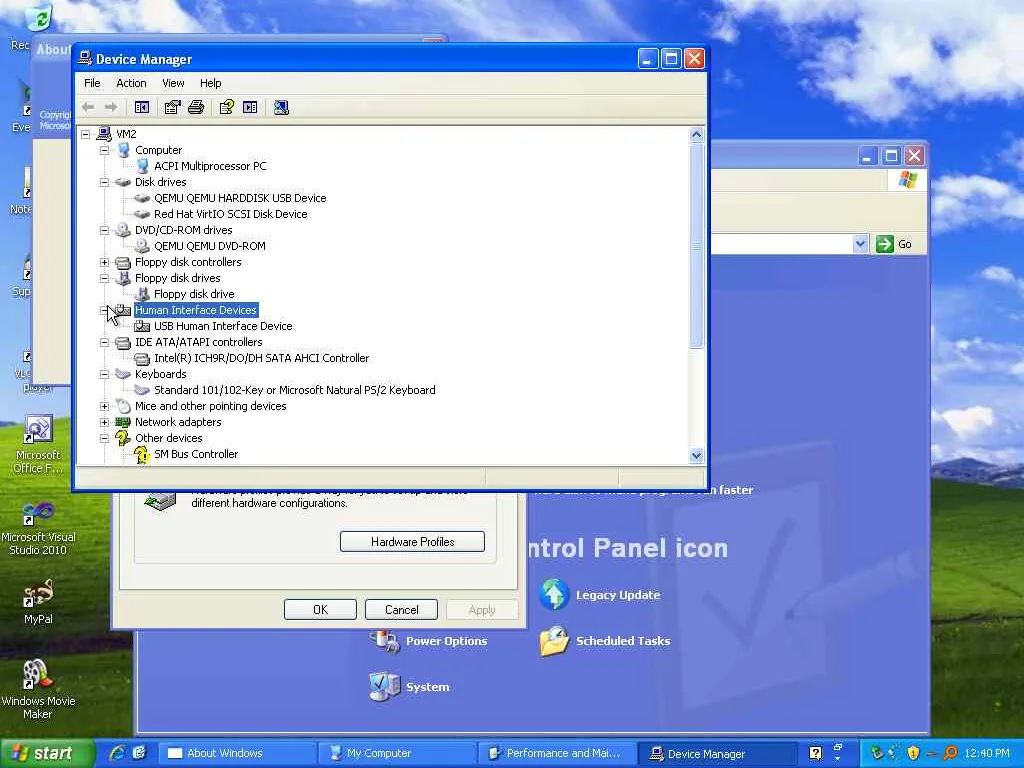Select Floppy disk drive device
This screenshot has width=1024, height=768.
click(x=194, y=295)
